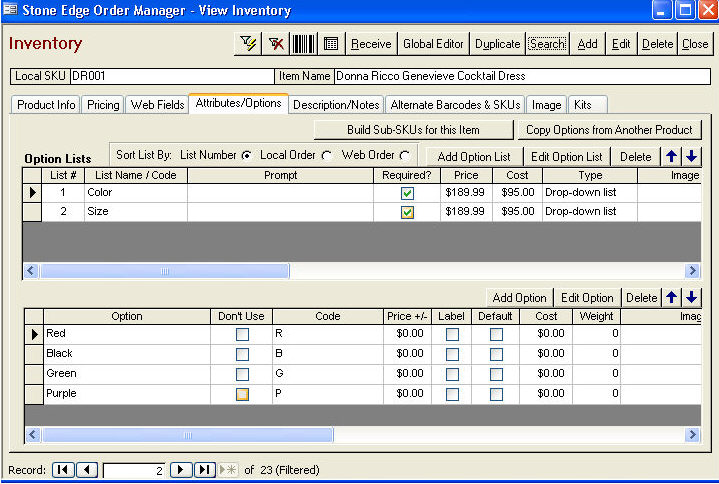Click Delete next to Edit Option
Viewport: 719px width, 484px height.
(642, 298)
